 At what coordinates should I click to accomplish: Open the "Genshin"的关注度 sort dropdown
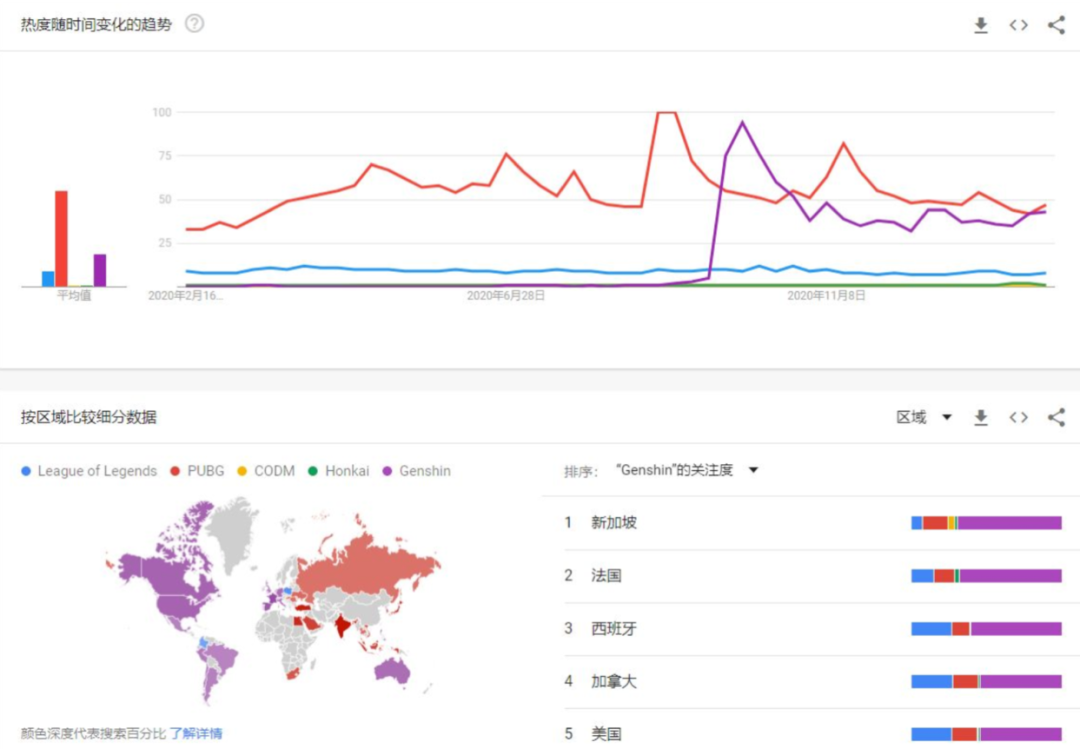click(687, 470)
